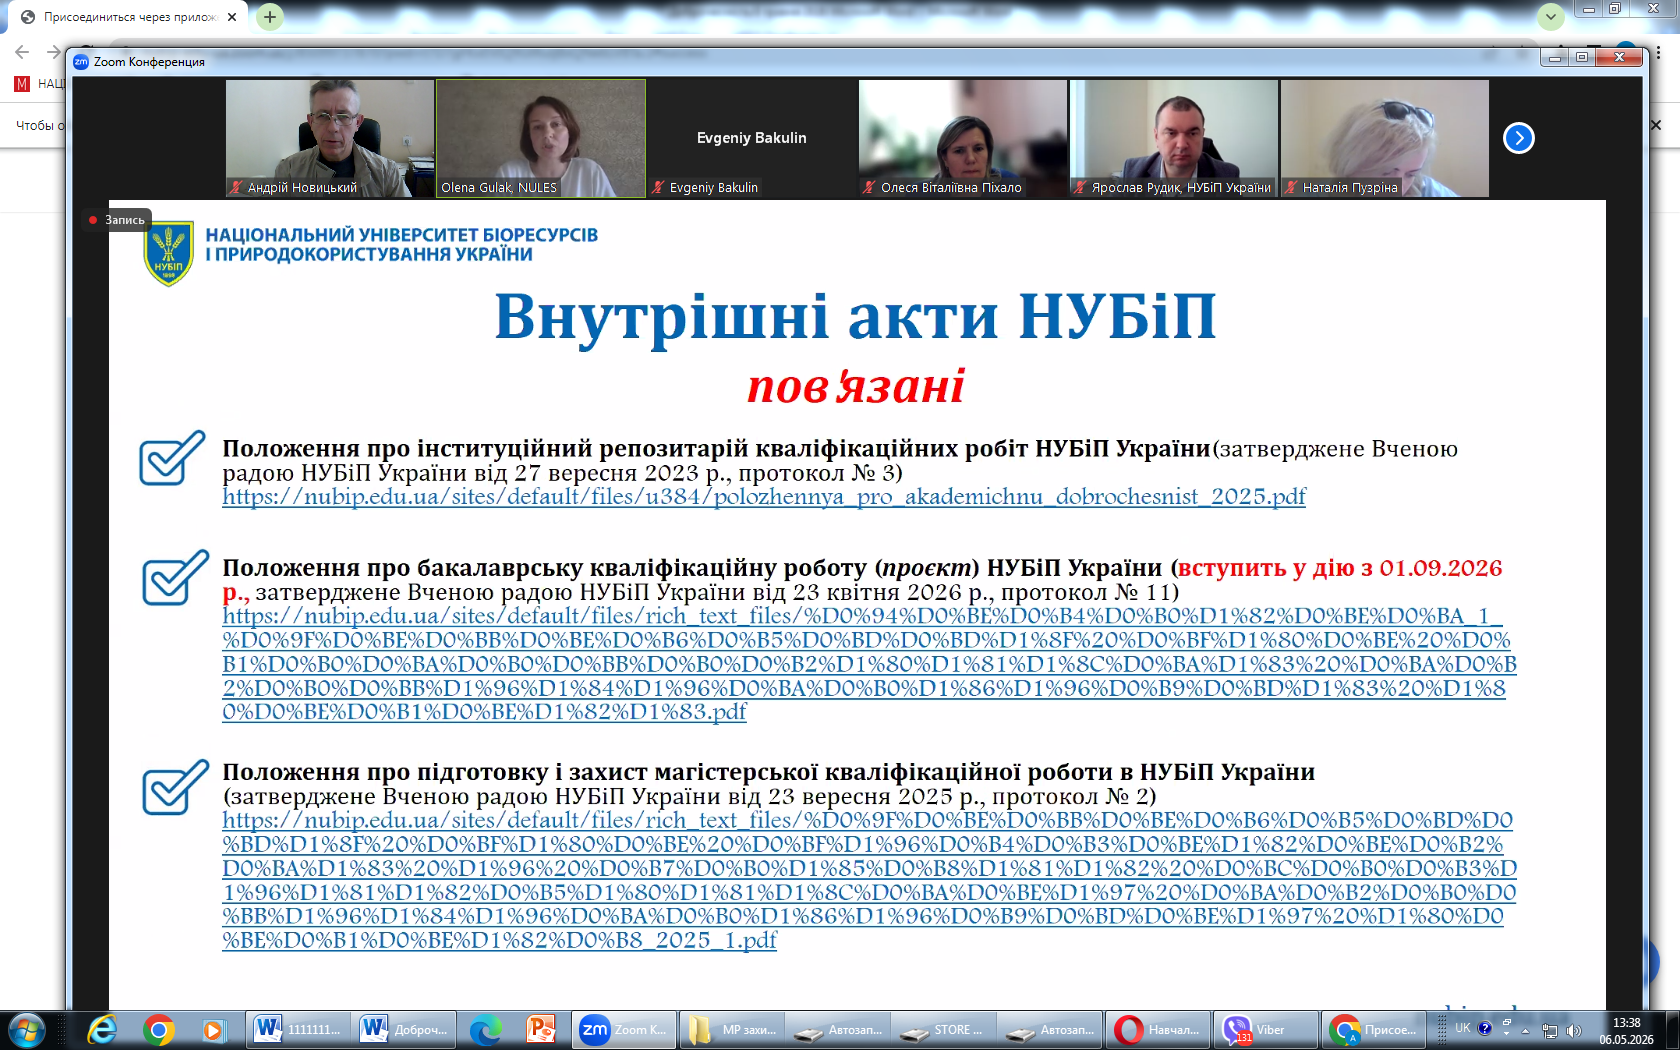Open the new browser tab plus button
Image resolution: width=1680 pixels, height=1050 pixels.
[x=270, y=17]
